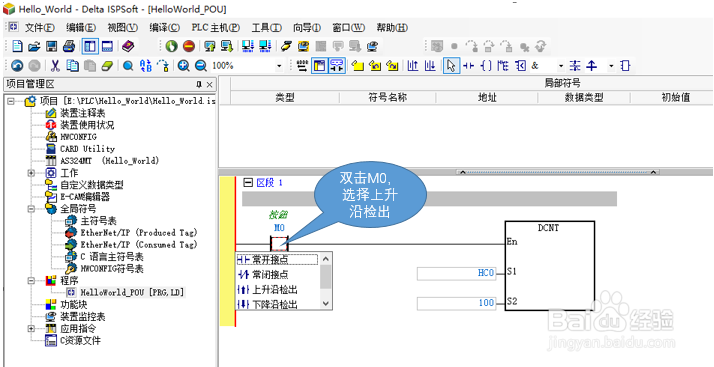This screenshot has height=367, width=714.
Task: Click the green Check syntax icon
Action: pos(171,46)
